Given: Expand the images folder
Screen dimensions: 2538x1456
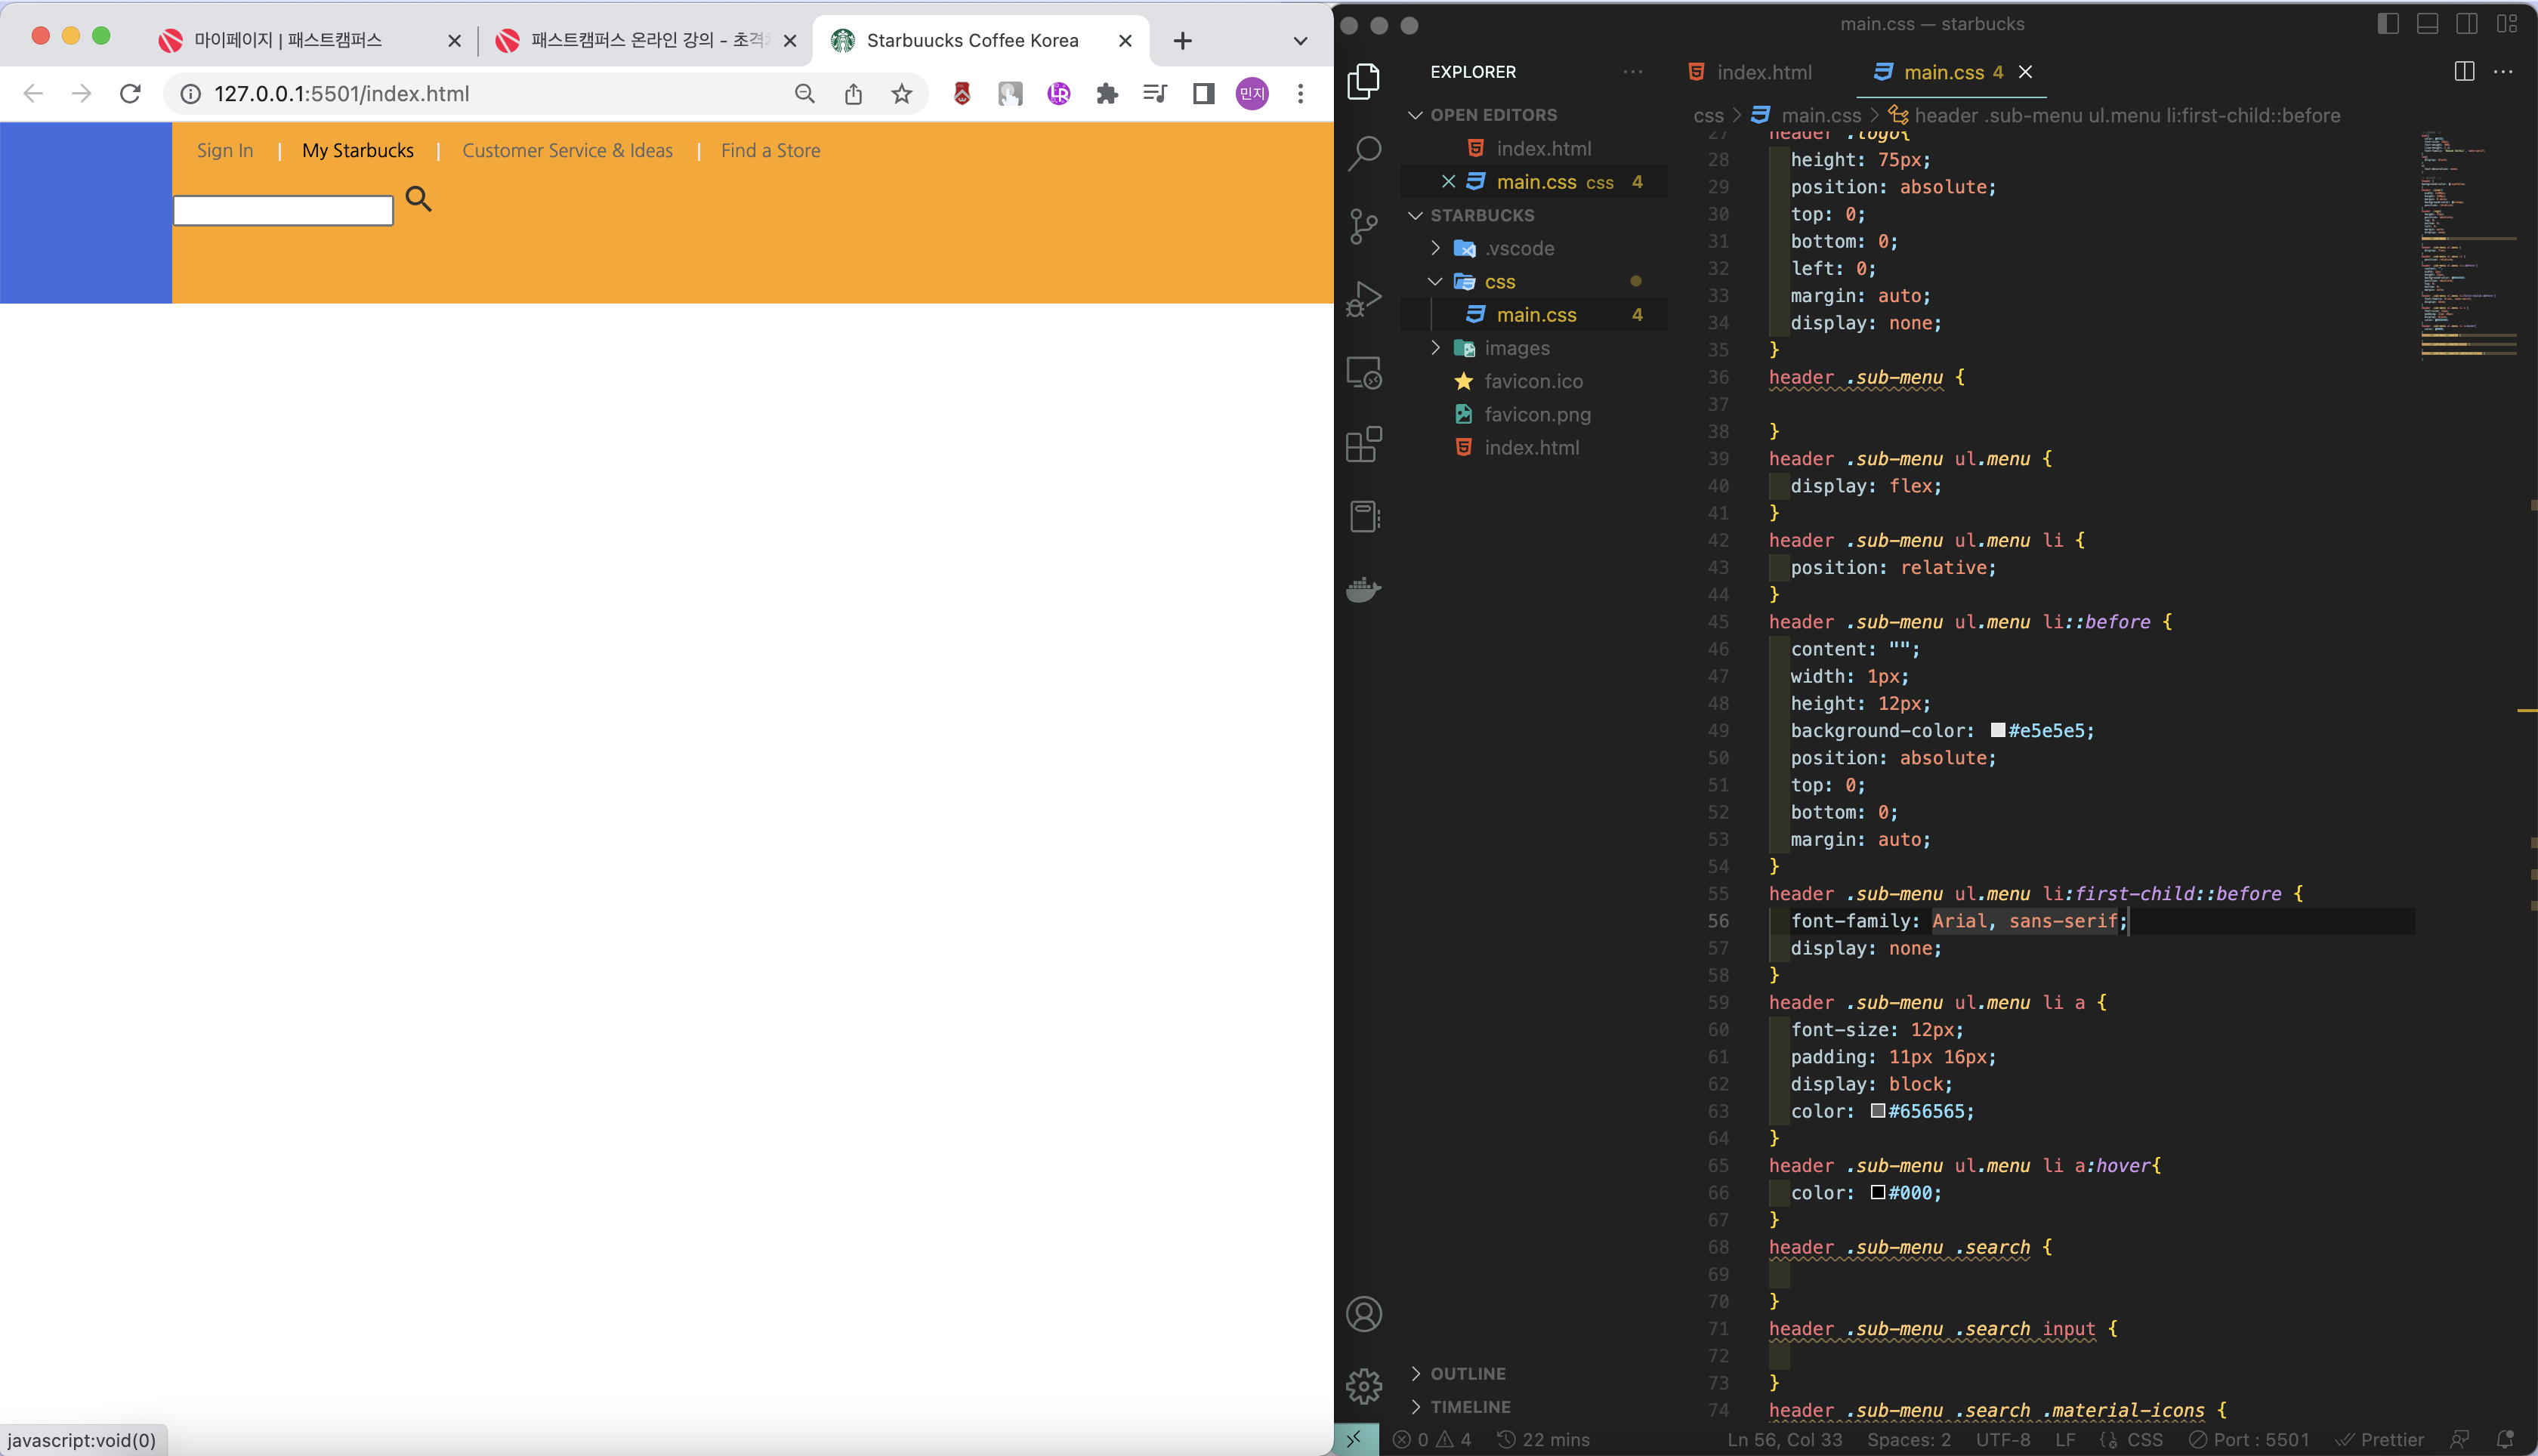Looking at the screenshot, I should 1435,348.
